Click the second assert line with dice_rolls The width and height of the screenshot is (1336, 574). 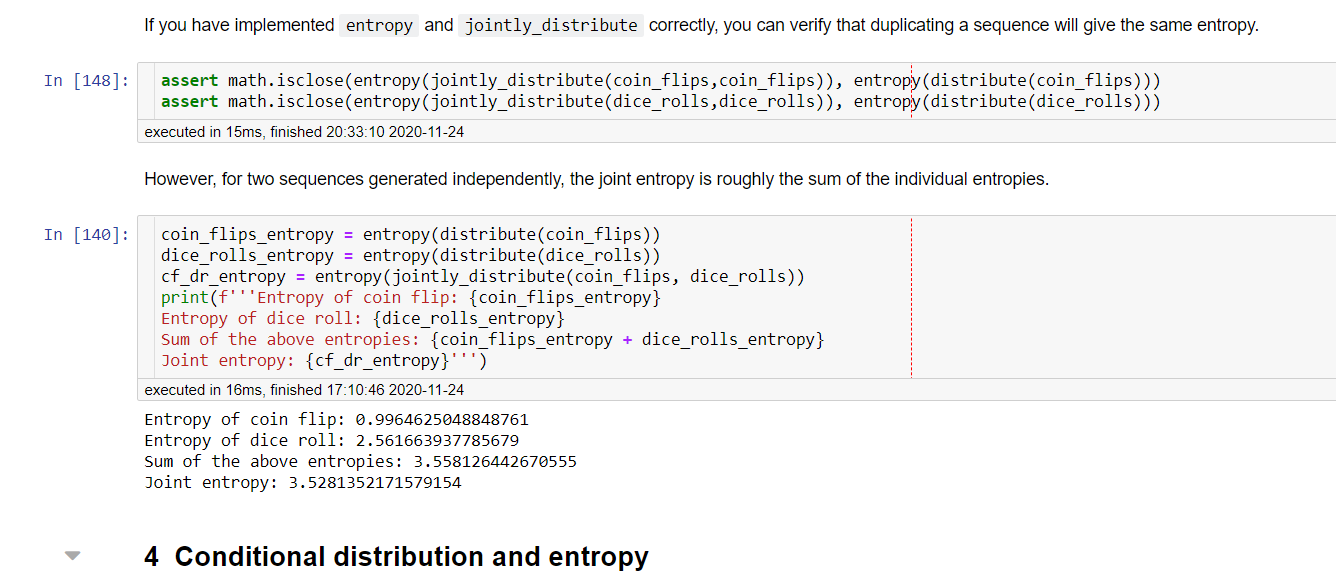pyautogui.click(x=660, y=102)
